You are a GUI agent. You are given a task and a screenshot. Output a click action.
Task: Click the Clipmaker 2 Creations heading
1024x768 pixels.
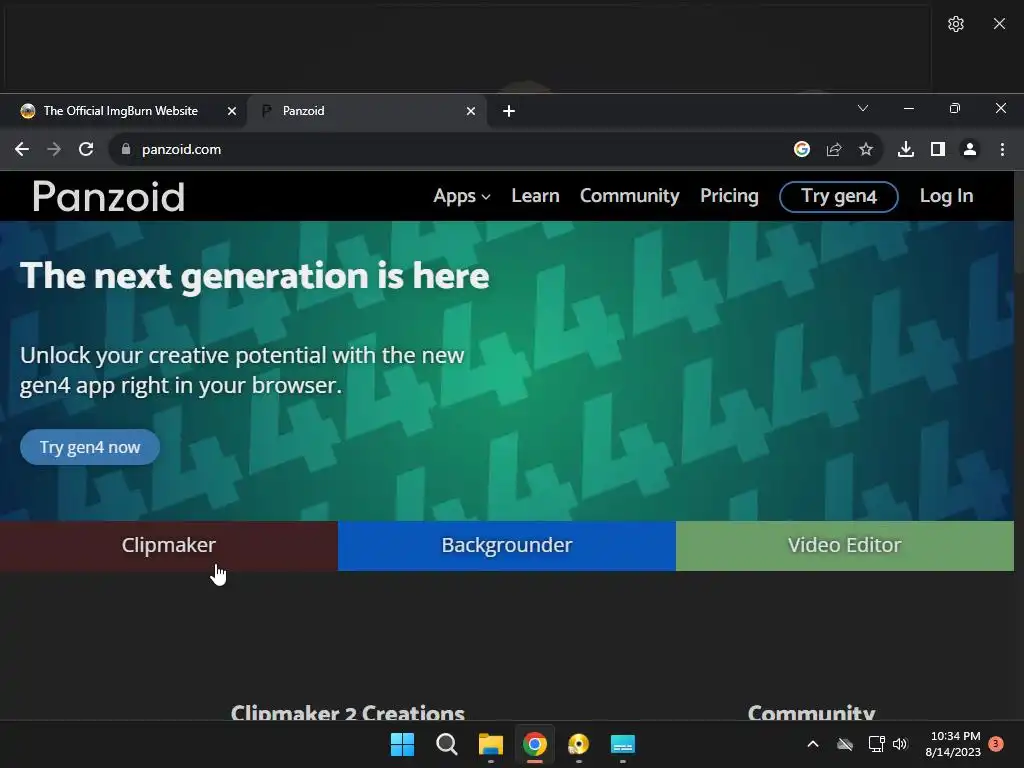(347, 712)
